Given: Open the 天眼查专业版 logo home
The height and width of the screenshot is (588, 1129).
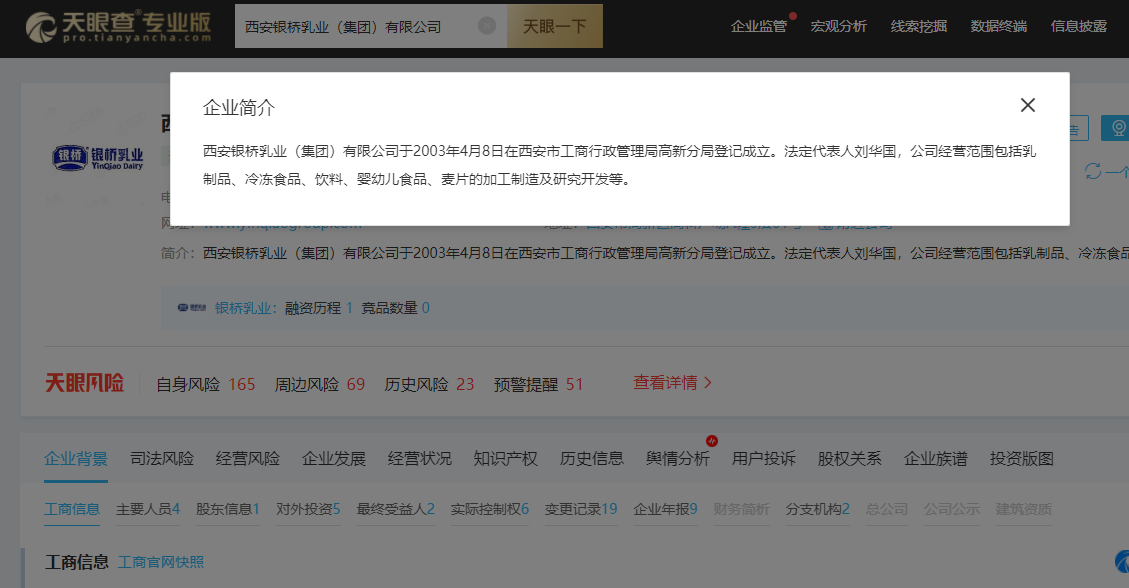Looking at the screenshot, I should (x=119, y=27).
